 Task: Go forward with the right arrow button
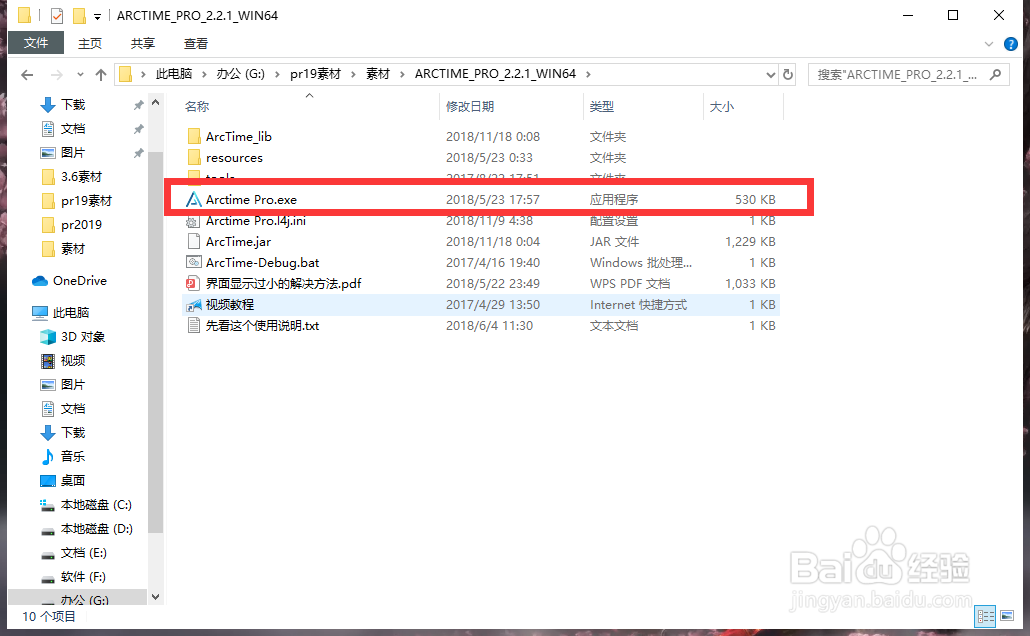pos(57,75)
